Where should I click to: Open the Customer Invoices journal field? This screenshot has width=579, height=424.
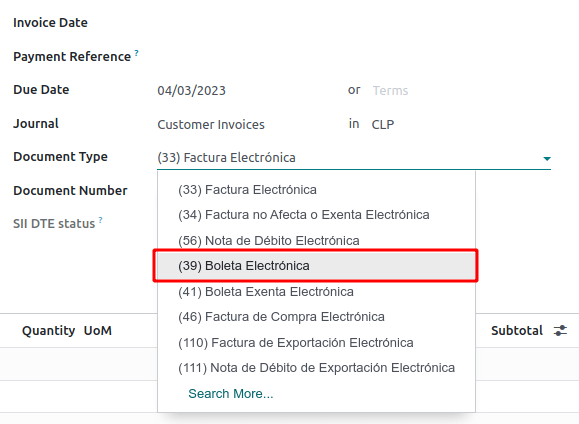coord(211,124)
